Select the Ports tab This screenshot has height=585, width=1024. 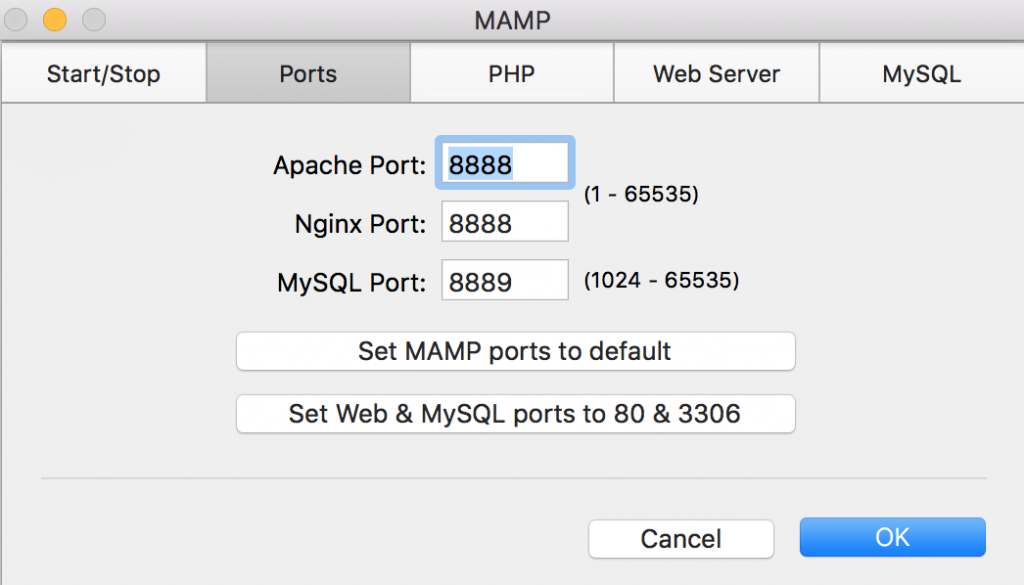[x=308, y=74]
